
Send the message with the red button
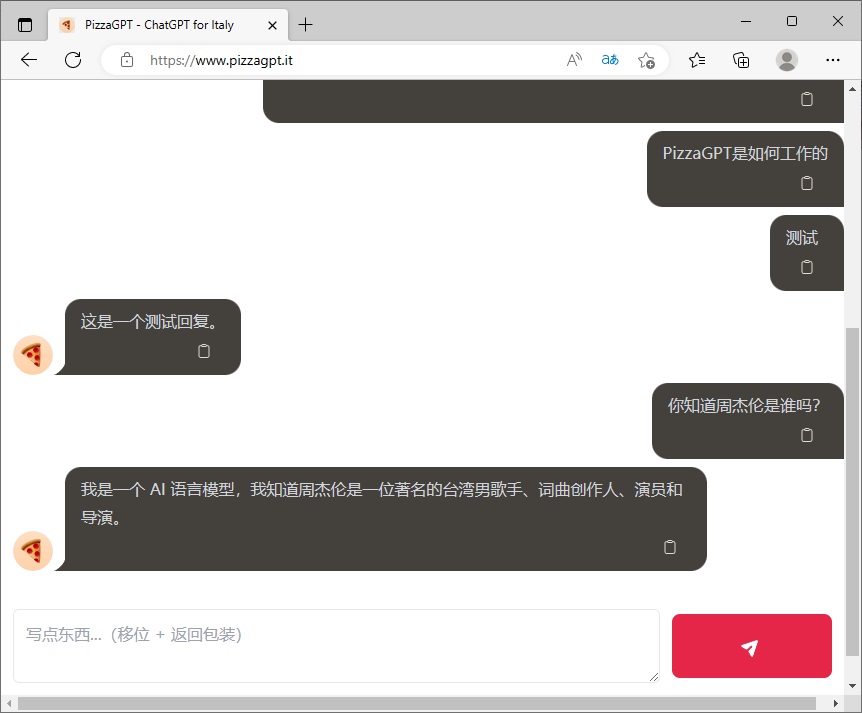752,646
